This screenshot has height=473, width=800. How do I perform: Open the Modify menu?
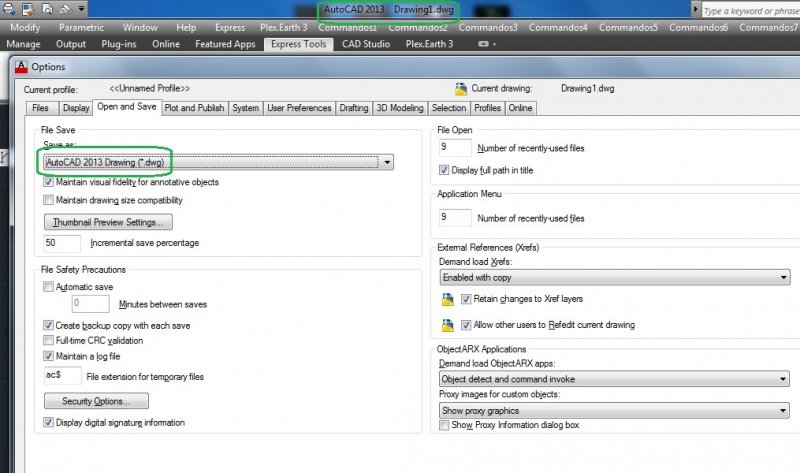click(x=25, y=28)
